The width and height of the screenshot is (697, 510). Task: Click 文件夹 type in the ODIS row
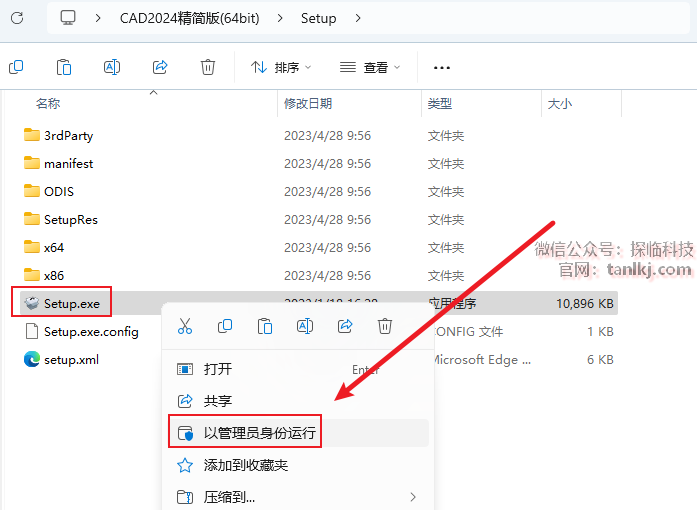[446, 192]
